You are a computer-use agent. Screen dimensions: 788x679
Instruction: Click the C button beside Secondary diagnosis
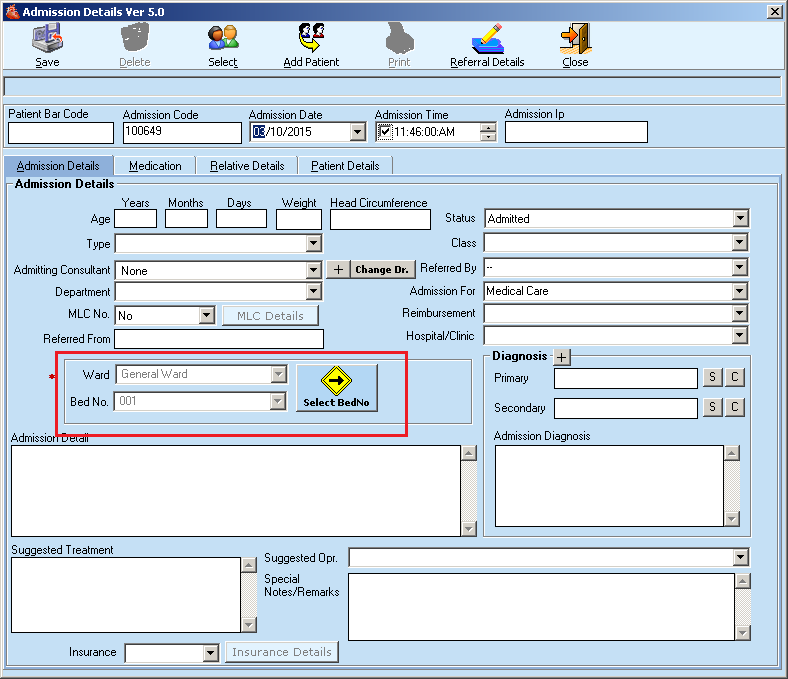[734, 408]
